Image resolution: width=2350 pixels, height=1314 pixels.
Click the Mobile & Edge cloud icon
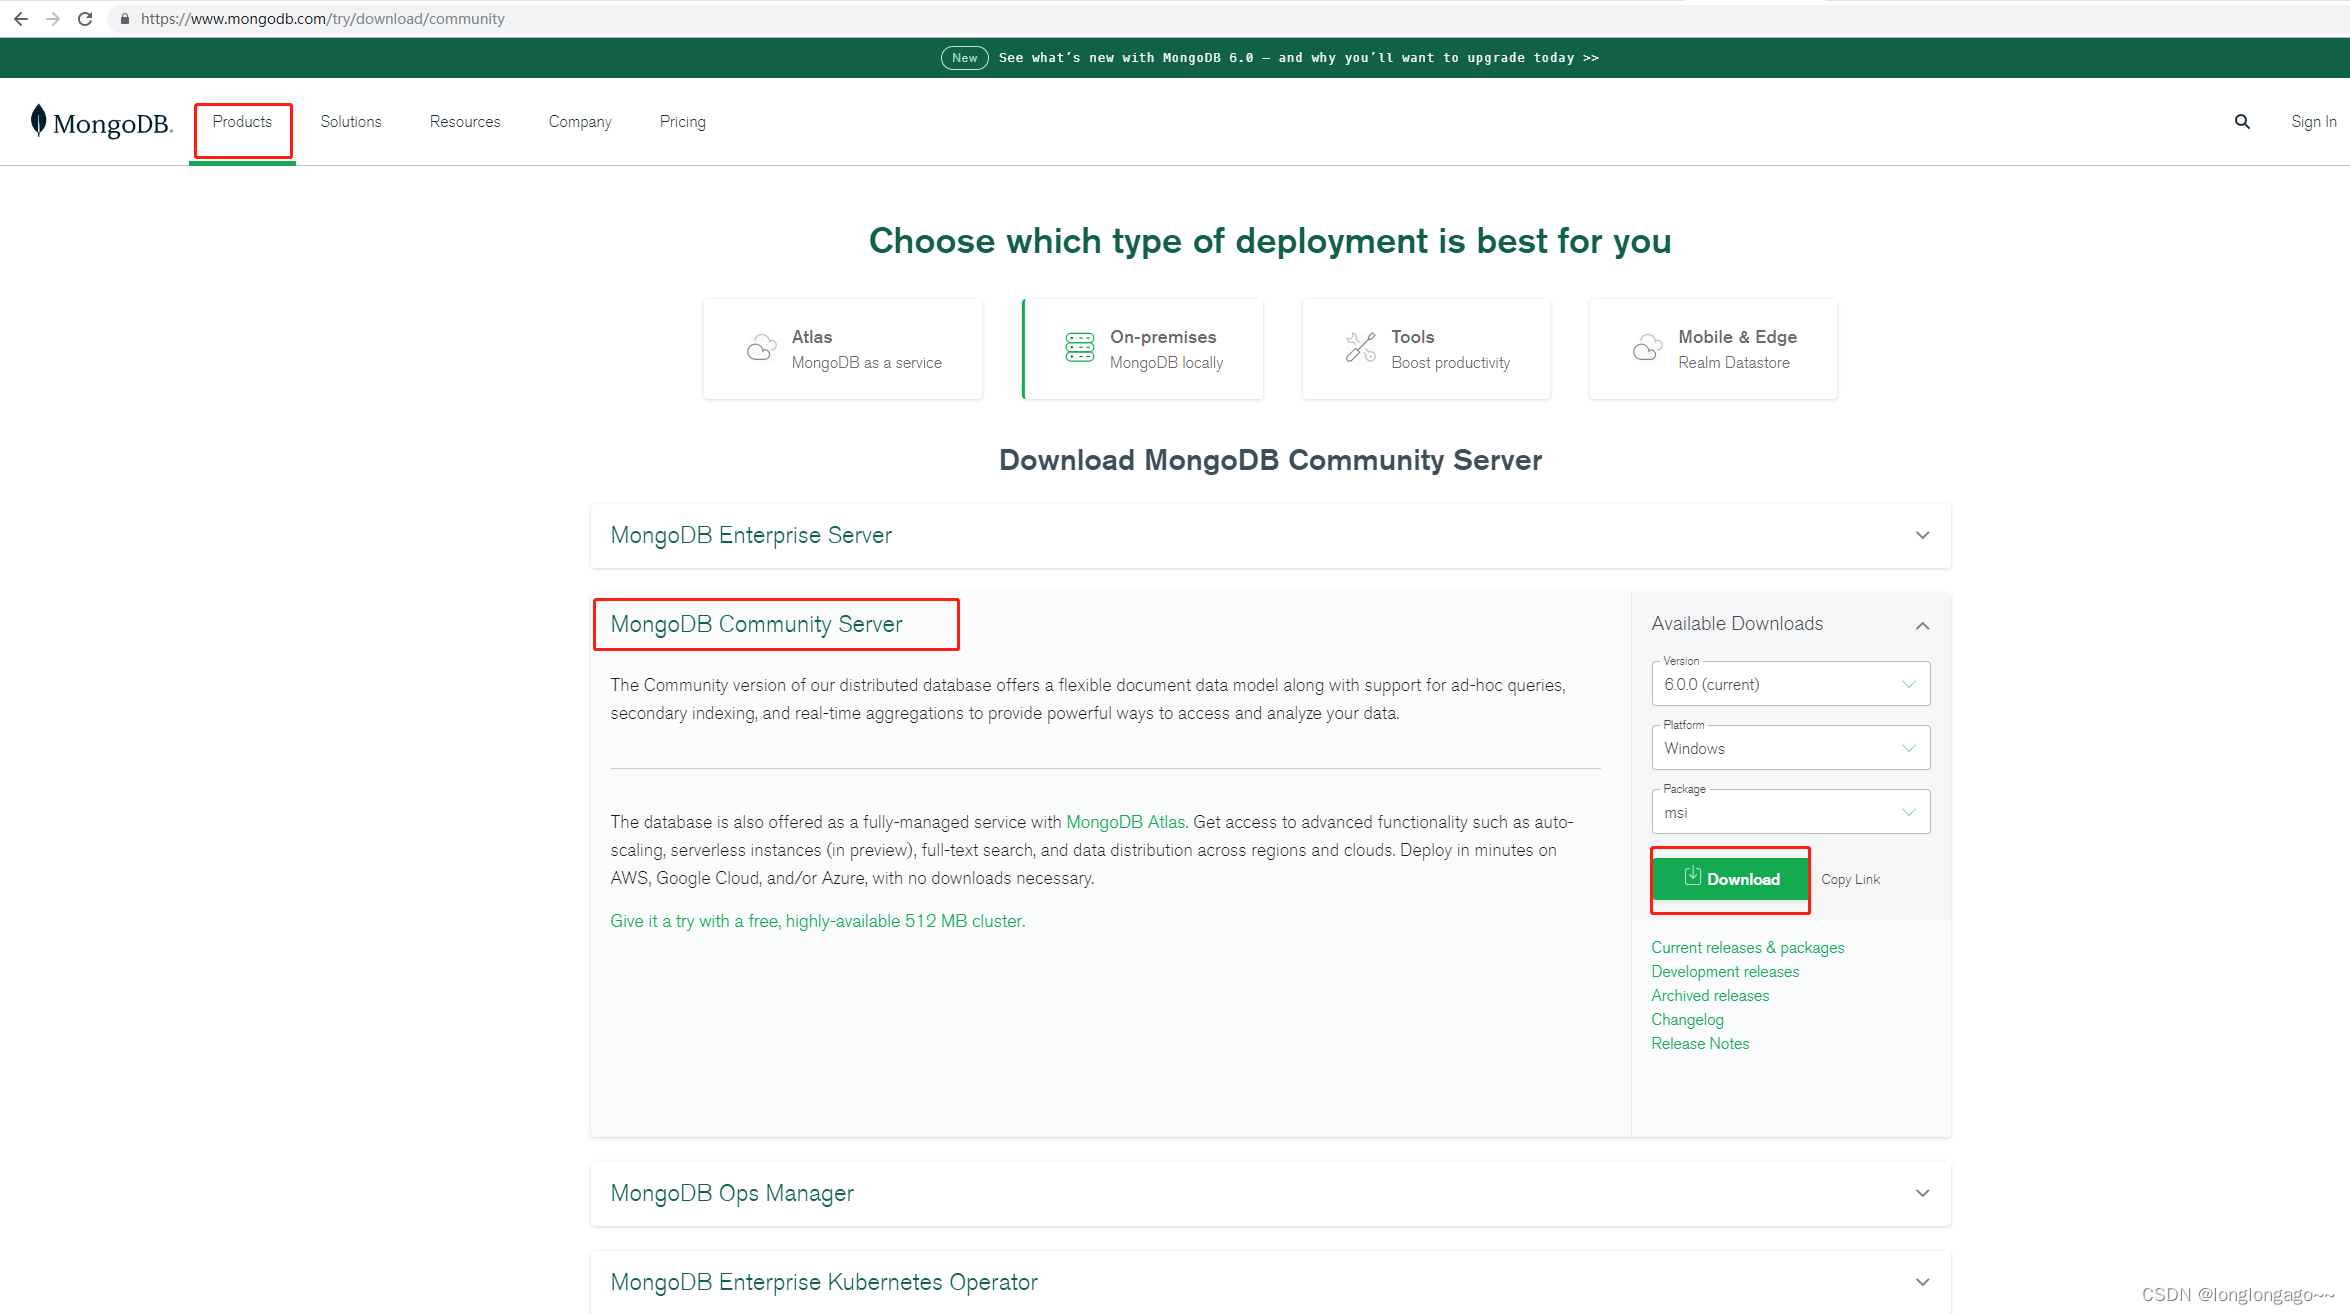point(1647,347)
